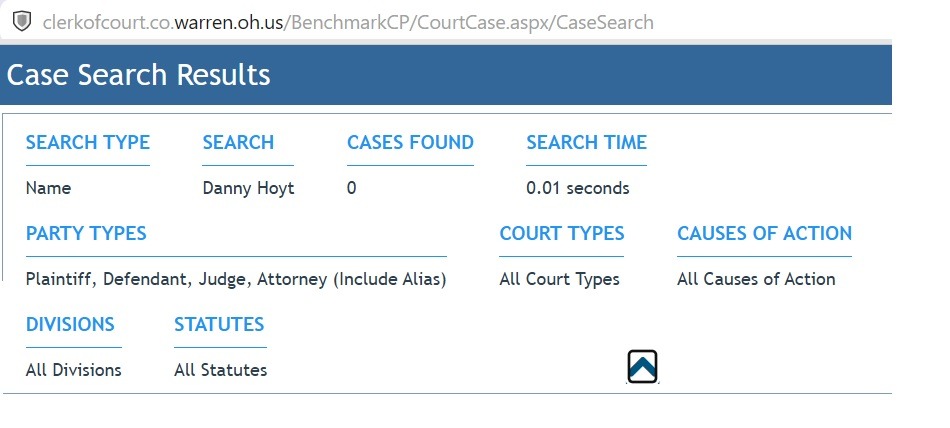Click the DIVISIONS header

(x=70, y=324)
